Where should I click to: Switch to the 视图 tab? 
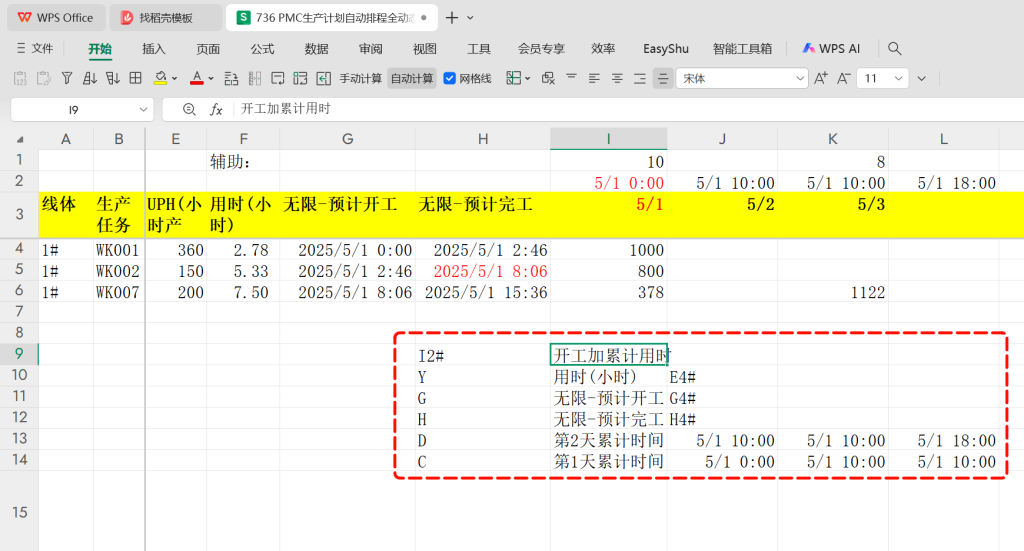(424, 49)
